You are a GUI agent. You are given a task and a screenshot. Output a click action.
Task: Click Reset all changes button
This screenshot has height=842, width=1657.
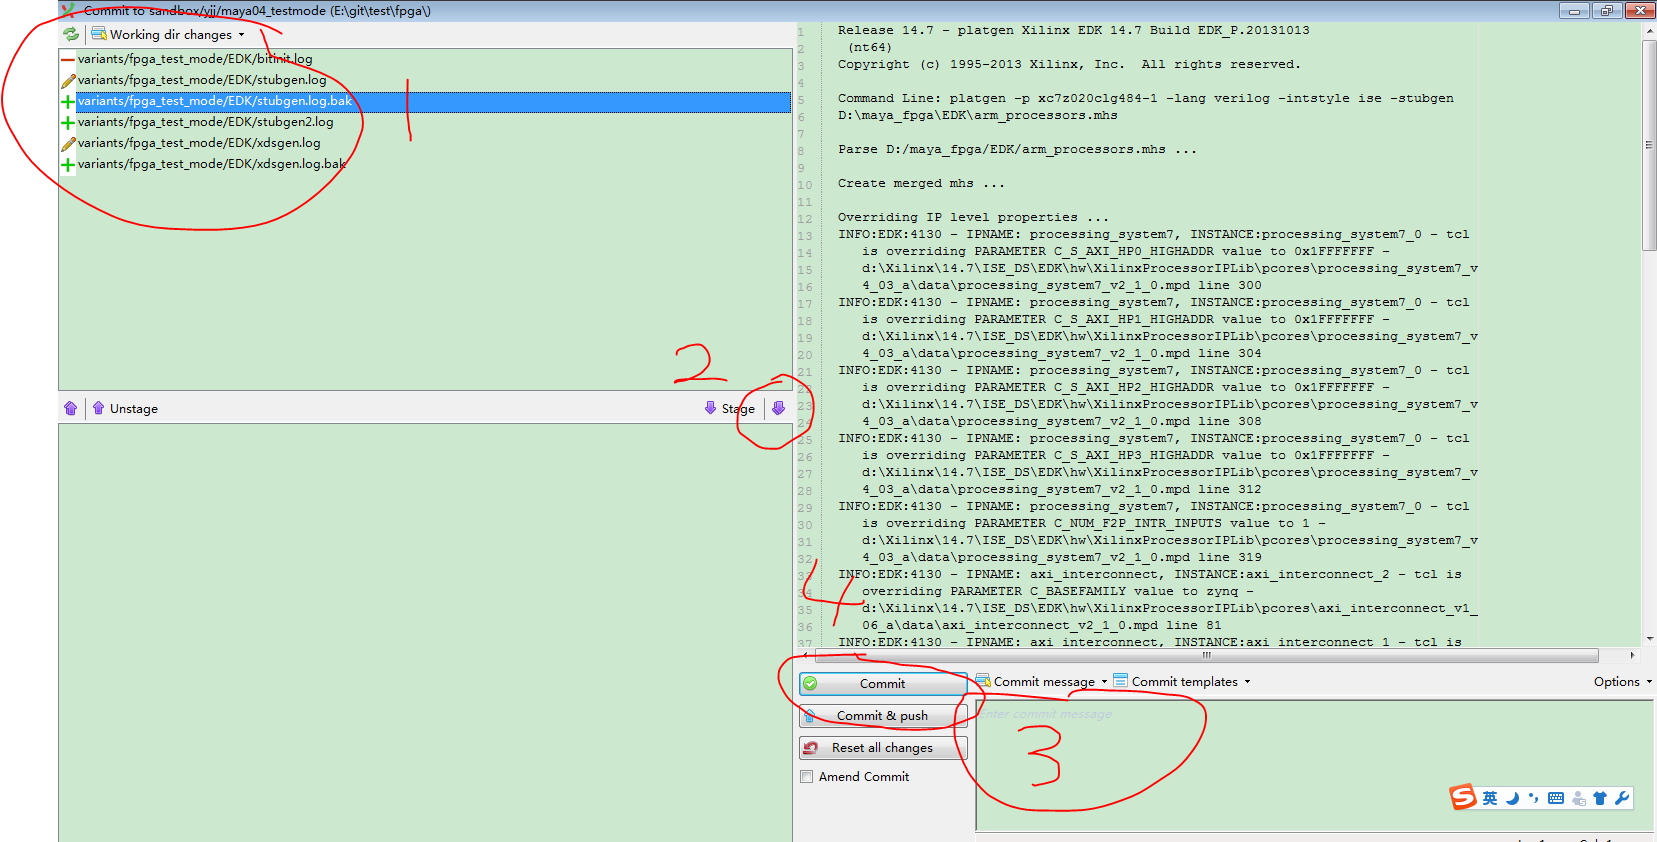[882, 748]
